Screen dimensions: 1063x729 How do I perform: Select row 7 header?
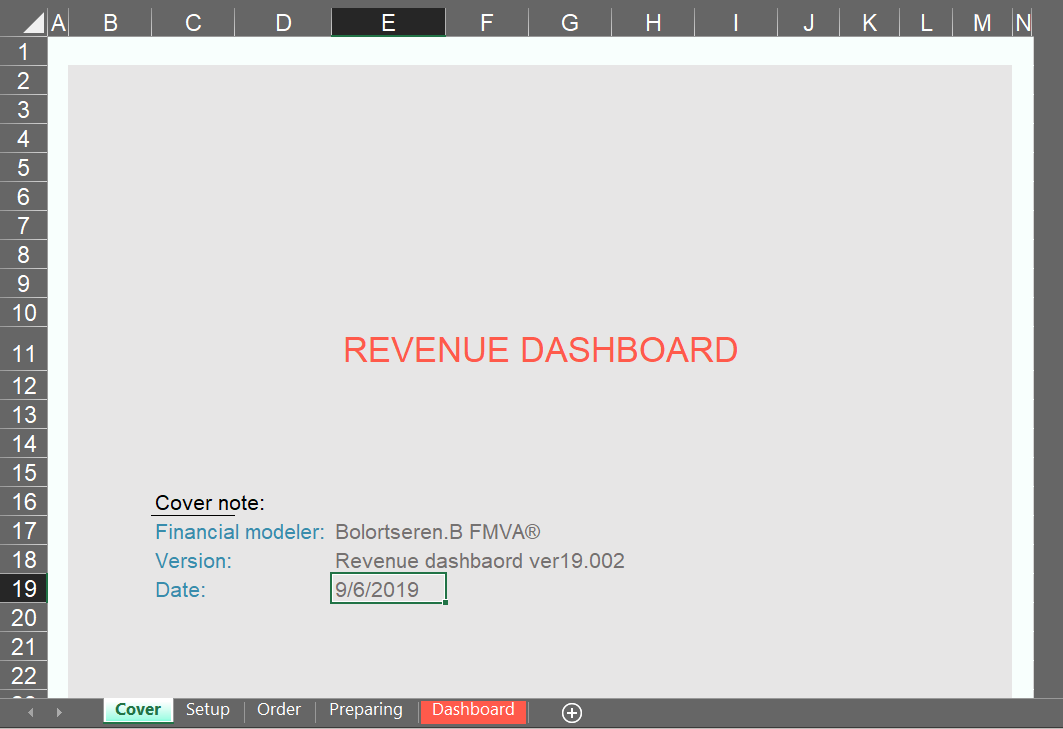(x=24, y=226)
